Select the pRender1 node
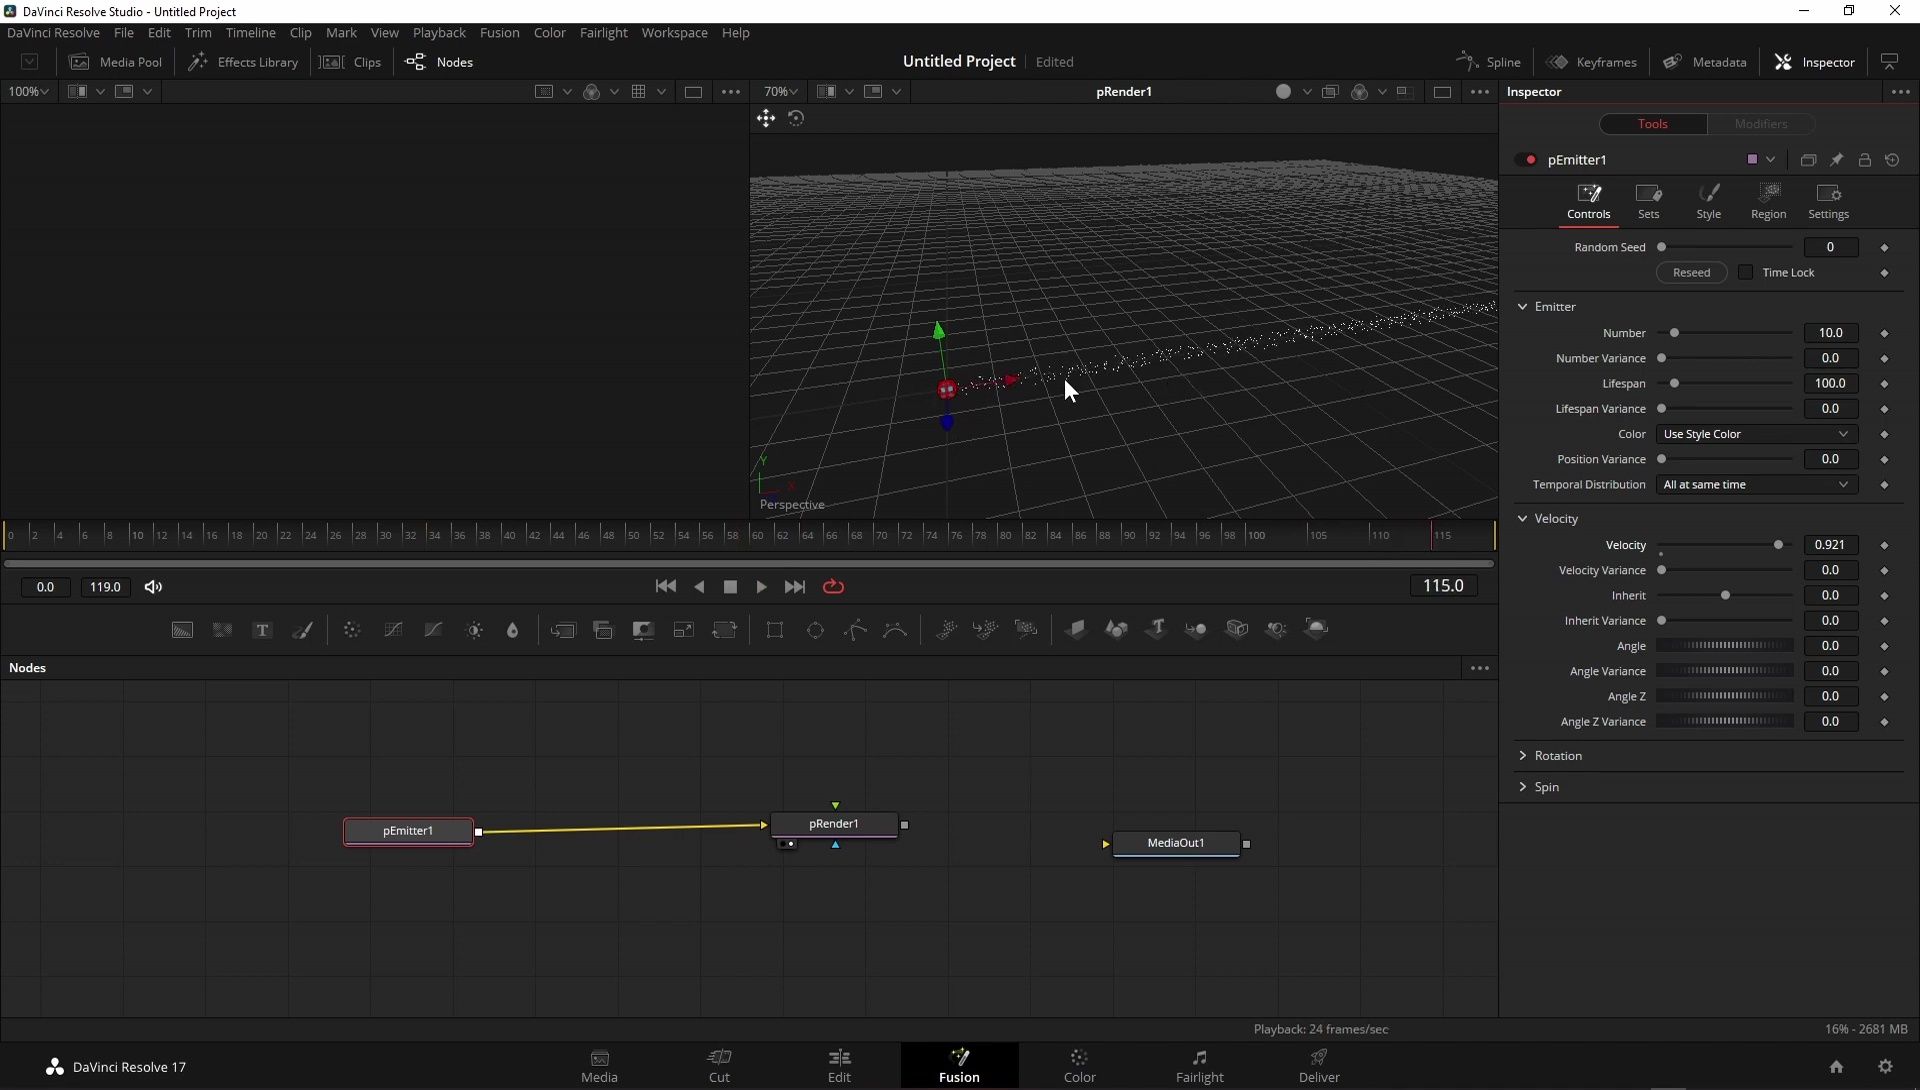Image resolution: width=1920 pixels, height=1090 pixels. (834, 824)
